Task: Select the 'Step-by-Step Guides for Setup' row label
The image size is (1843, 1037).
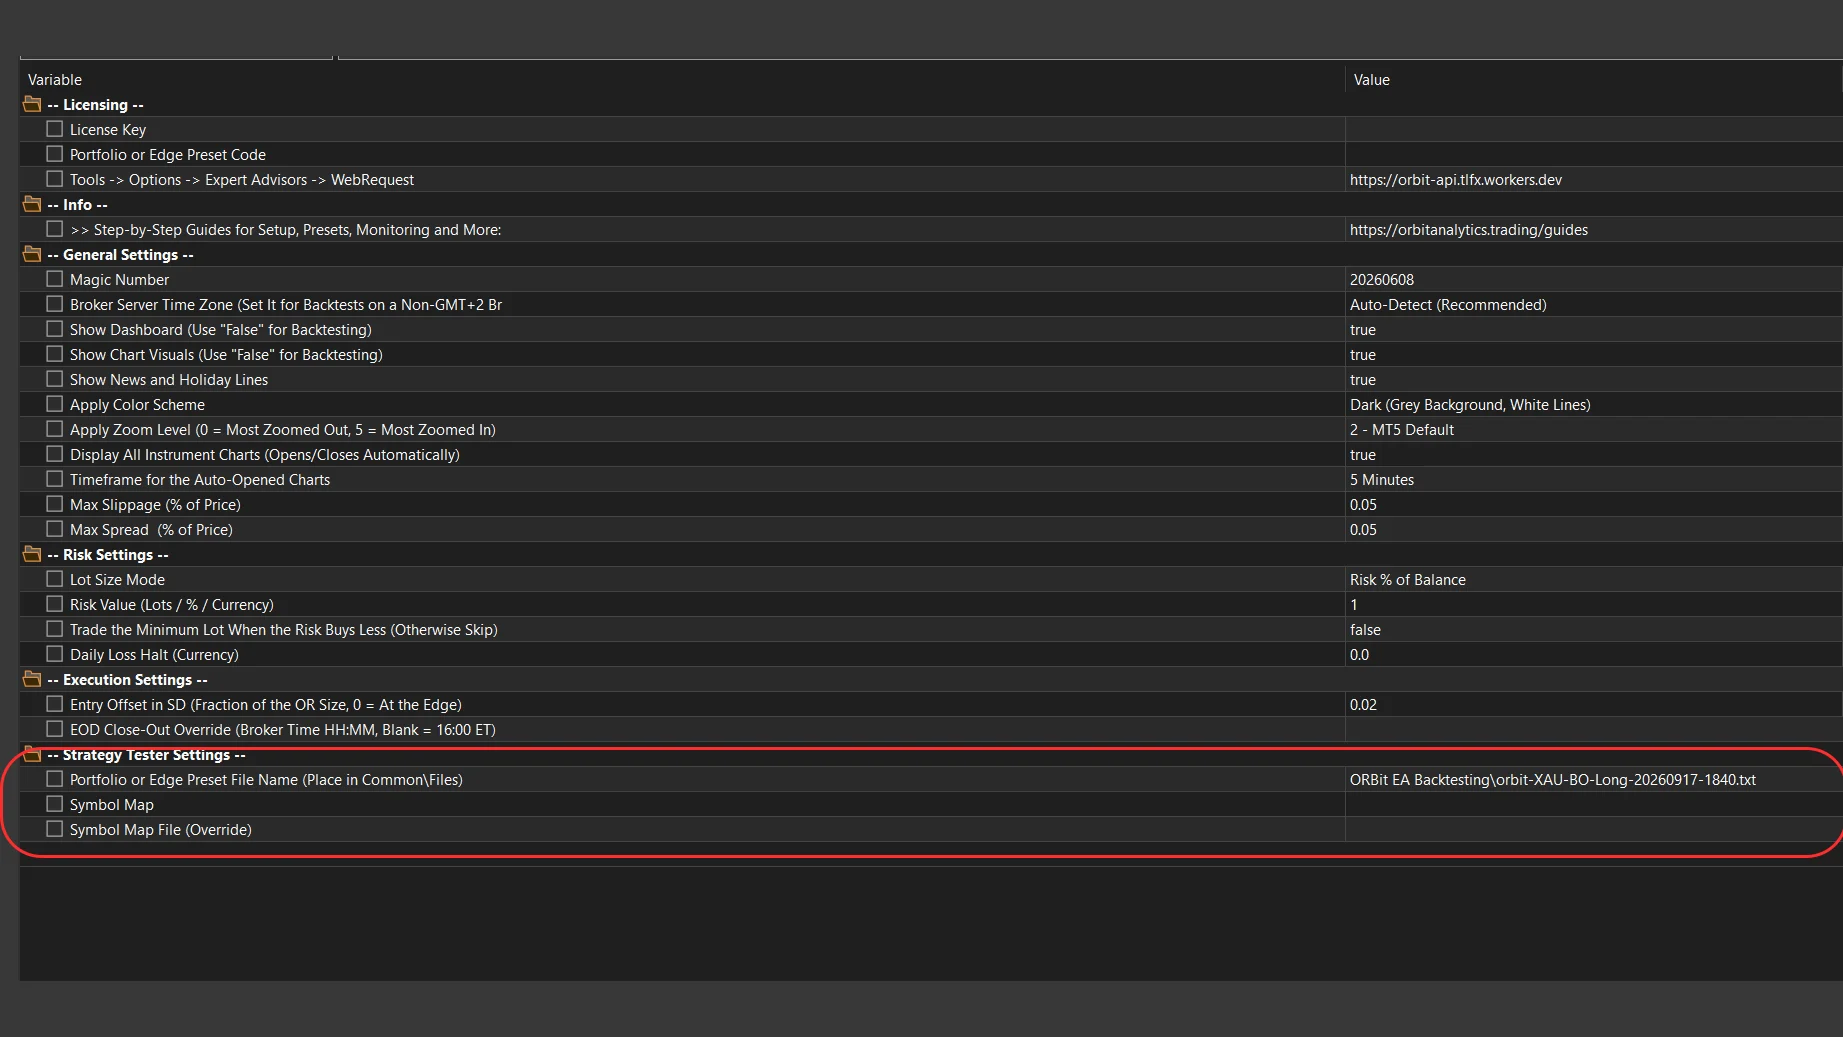Action: click(285, 229)
